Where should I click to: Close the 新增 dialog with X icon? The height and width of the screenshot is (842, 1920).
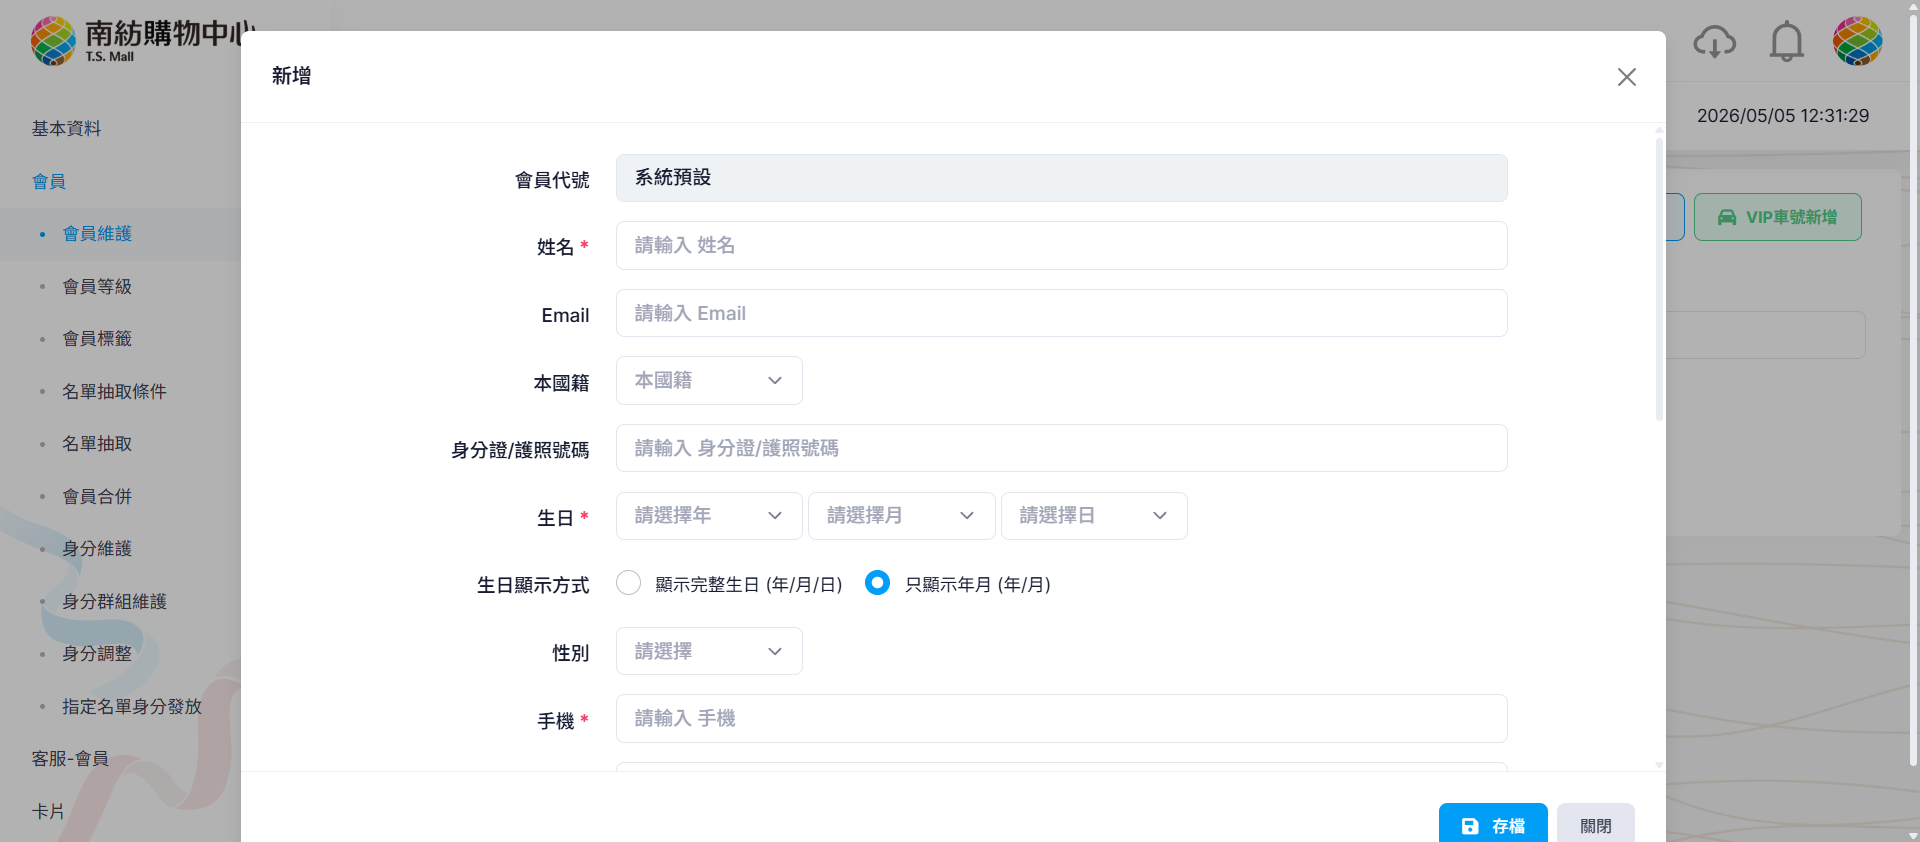[x=1627, y=77]
